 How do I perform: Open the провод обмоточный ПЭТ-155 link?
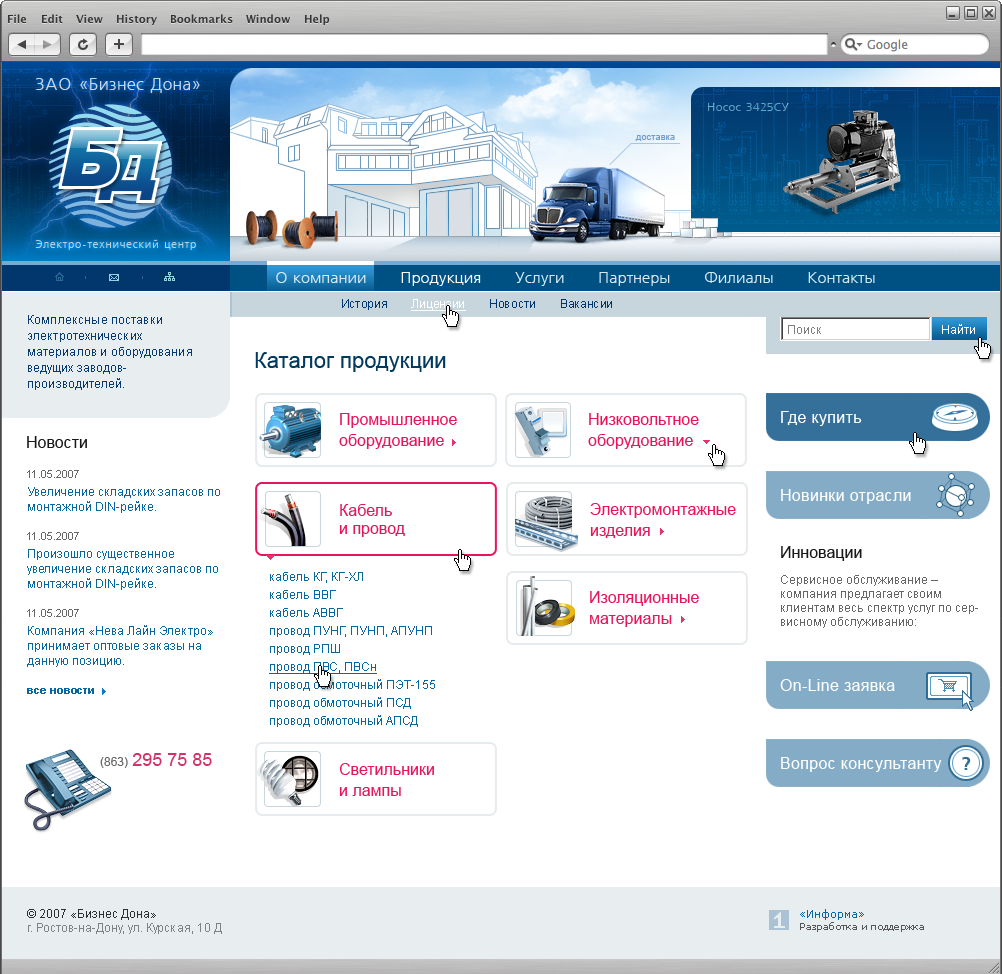352,684
